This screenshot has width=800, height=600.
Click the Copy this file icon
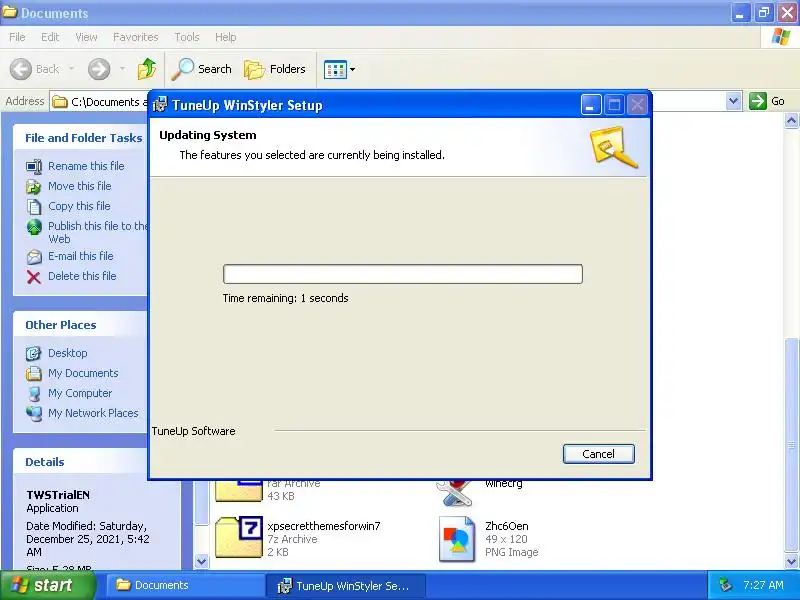tap(34, 206)
